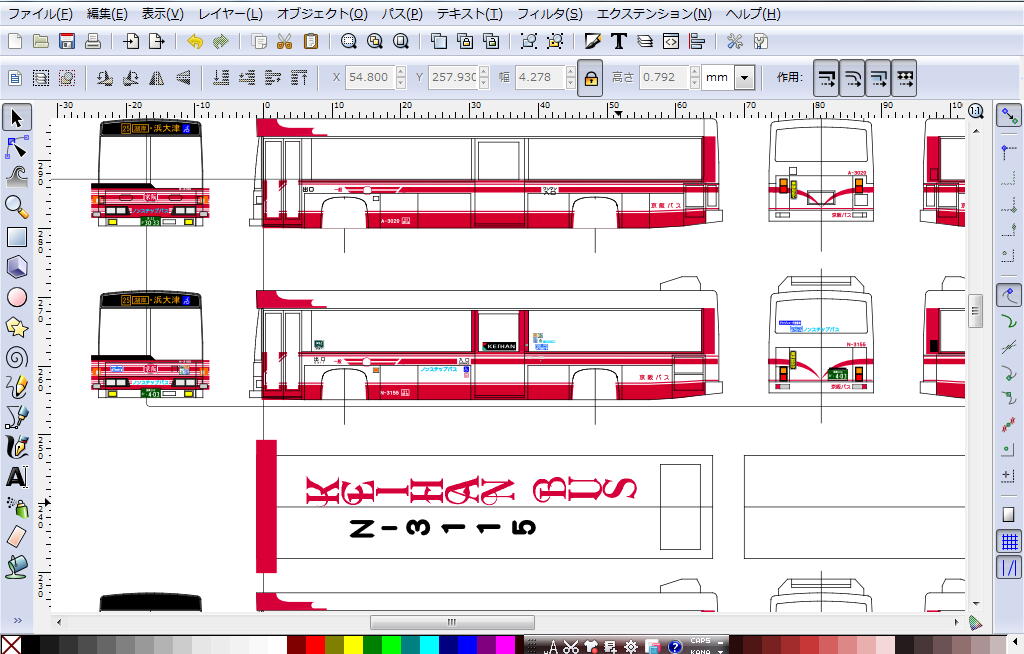Select the Rectangle tool

tap(16, 237)
